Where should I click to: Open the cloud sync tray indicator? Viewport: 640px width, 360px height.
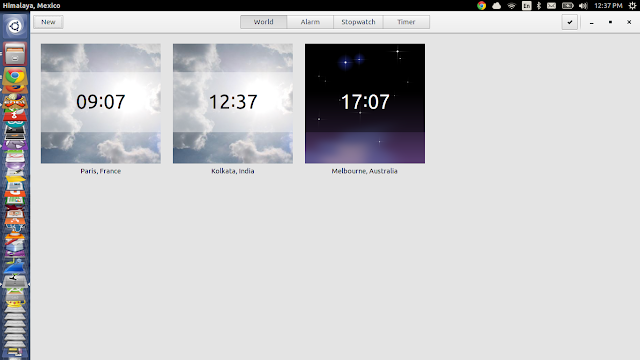coord(496,5)
